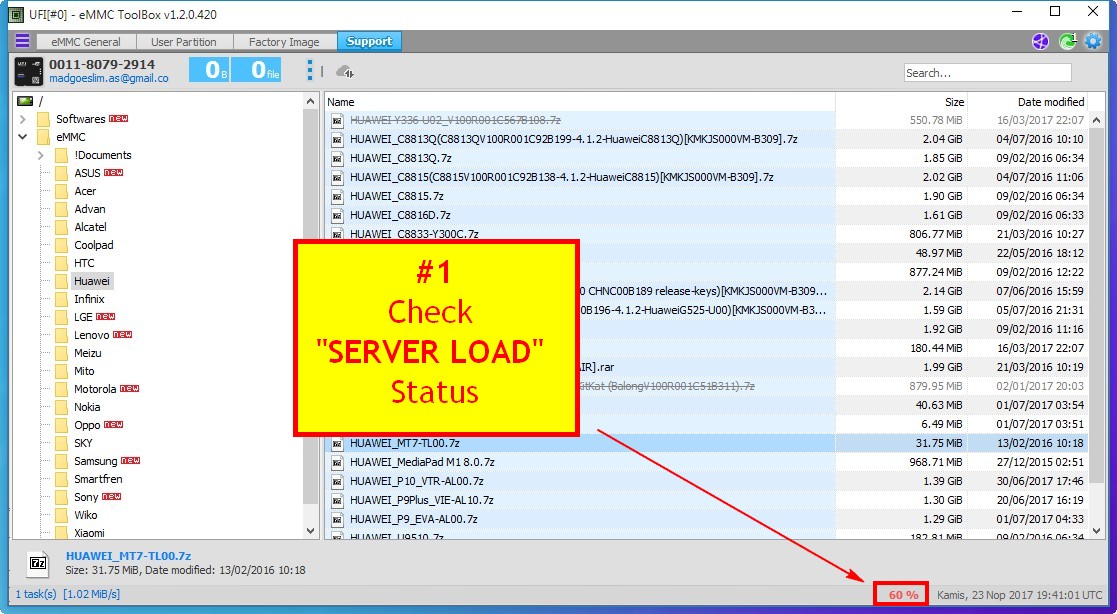The image size is (1117, 614).
Task: Click the HUAWEI_MT7-TL00.7z link in details pane
Action: pyautogui.click(x=129, y=556)
